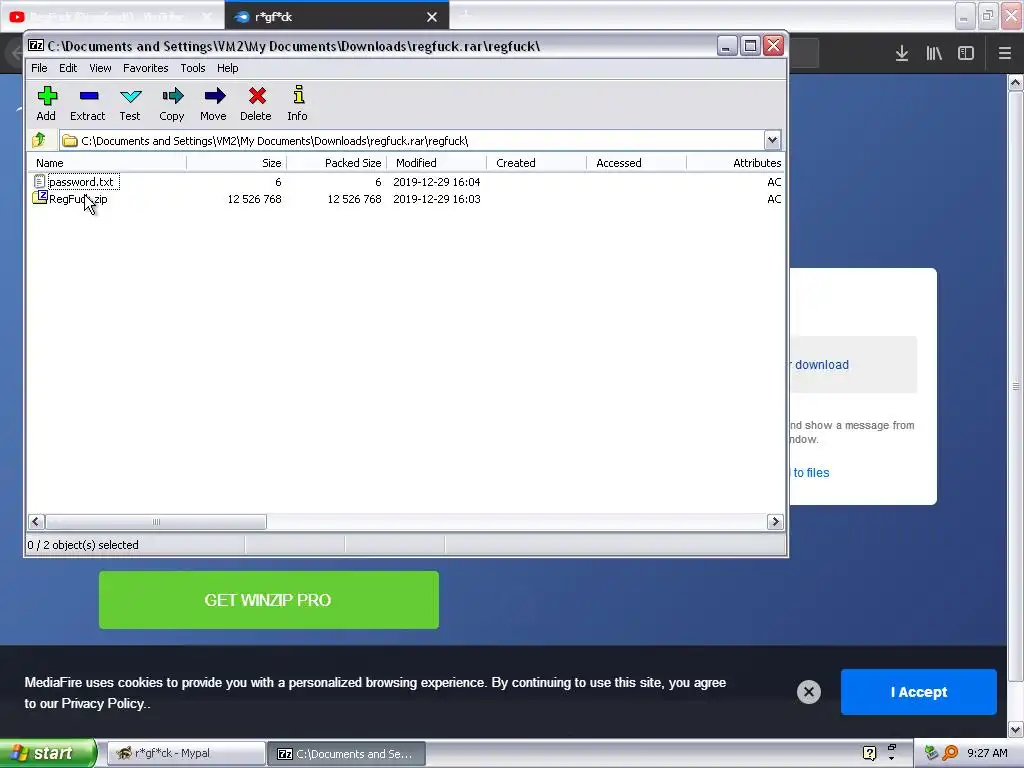The image size is (1024, 768).
Task: Open the Help menu
Action: point(227,68)
